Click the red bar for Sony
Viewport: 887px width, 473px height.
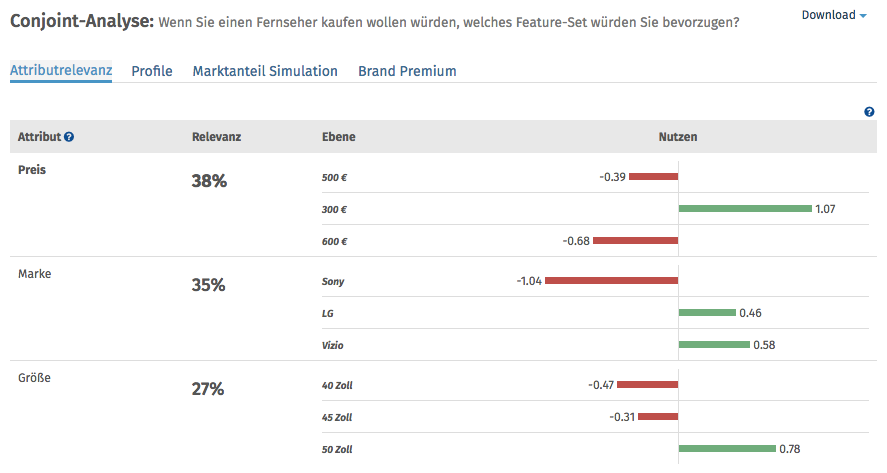point(611,281)
